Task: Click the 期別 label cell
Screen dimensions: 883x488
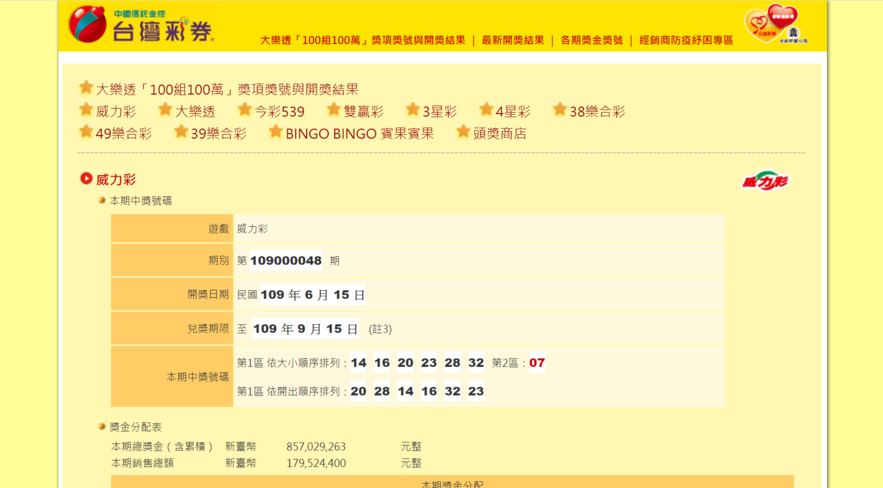Action: click(172, 260)
